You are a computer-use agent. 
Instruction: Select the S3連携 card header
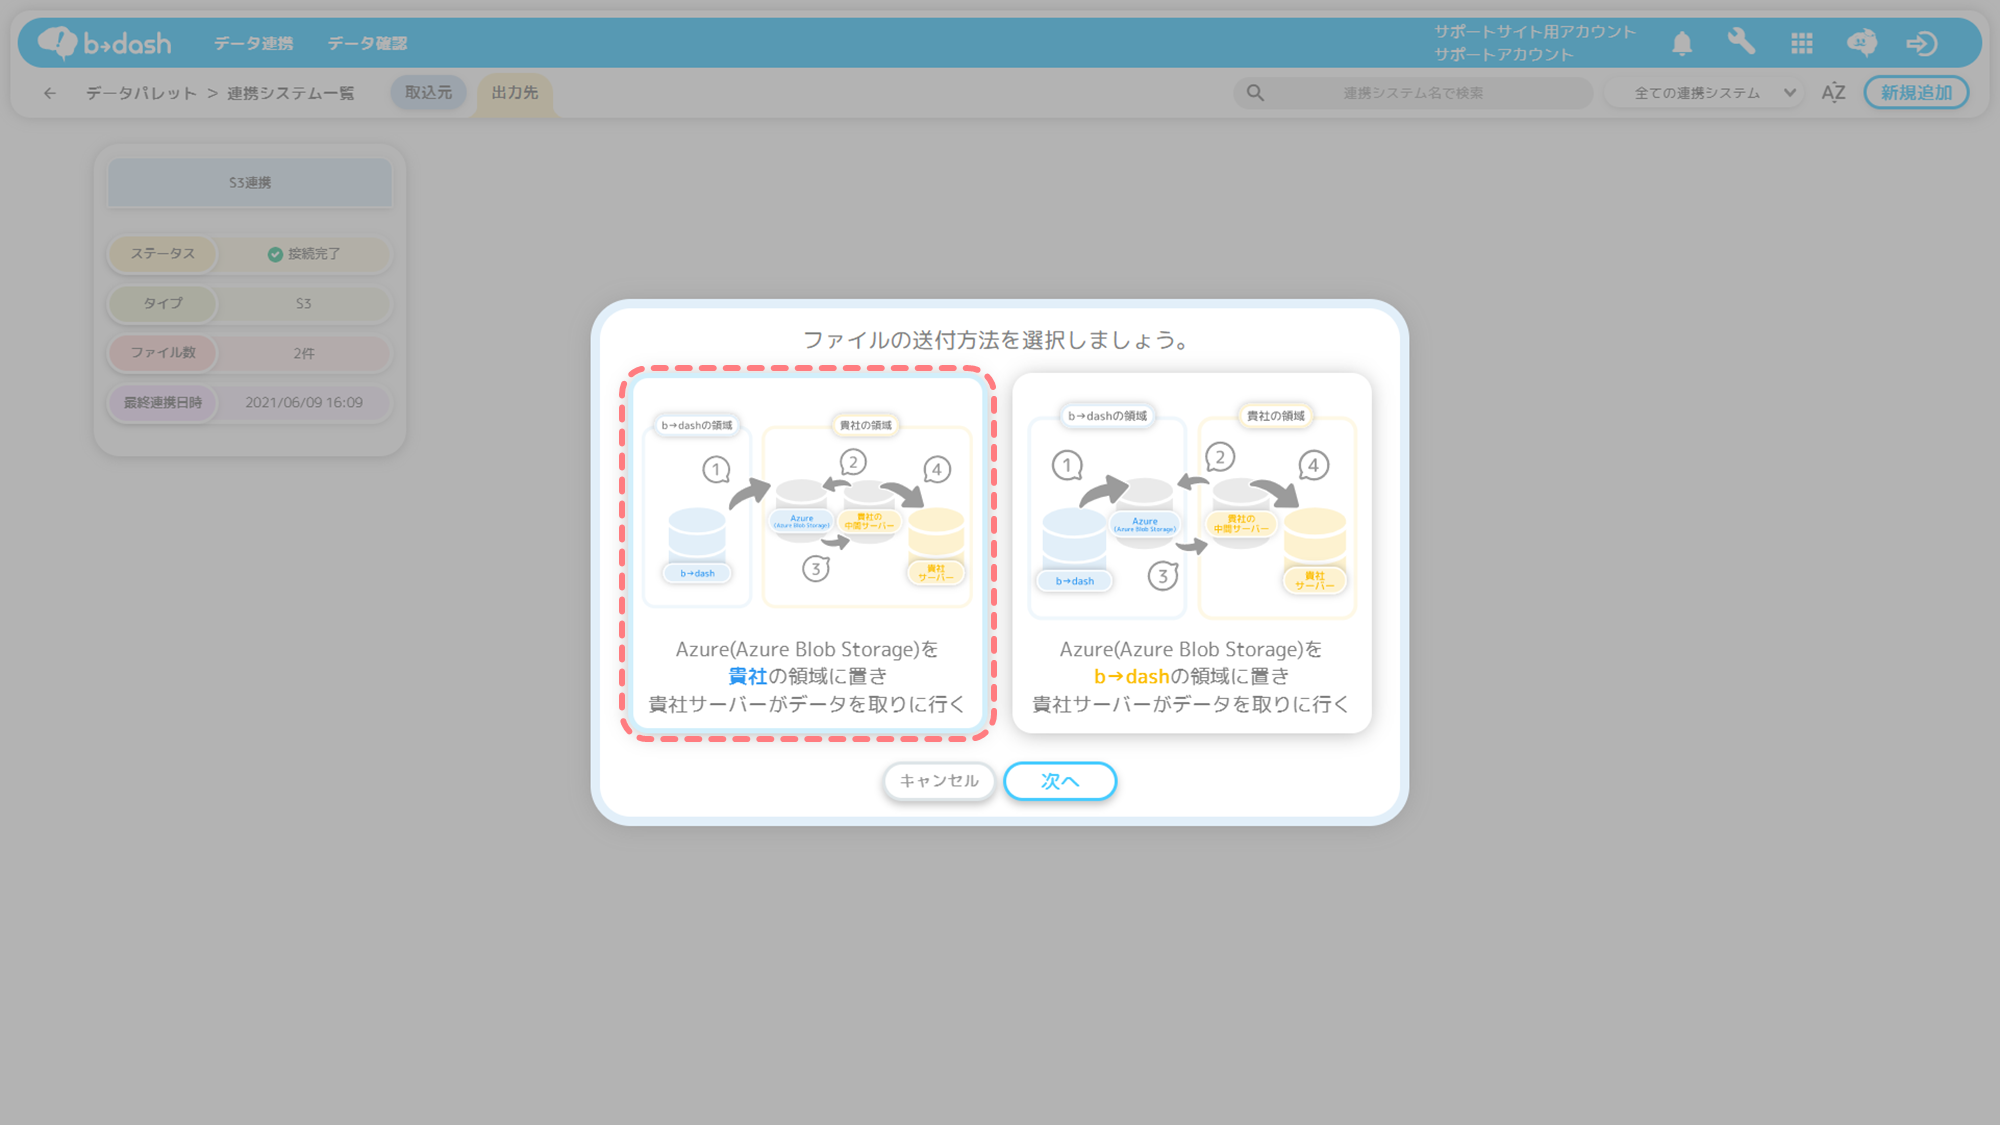[250, 183]
